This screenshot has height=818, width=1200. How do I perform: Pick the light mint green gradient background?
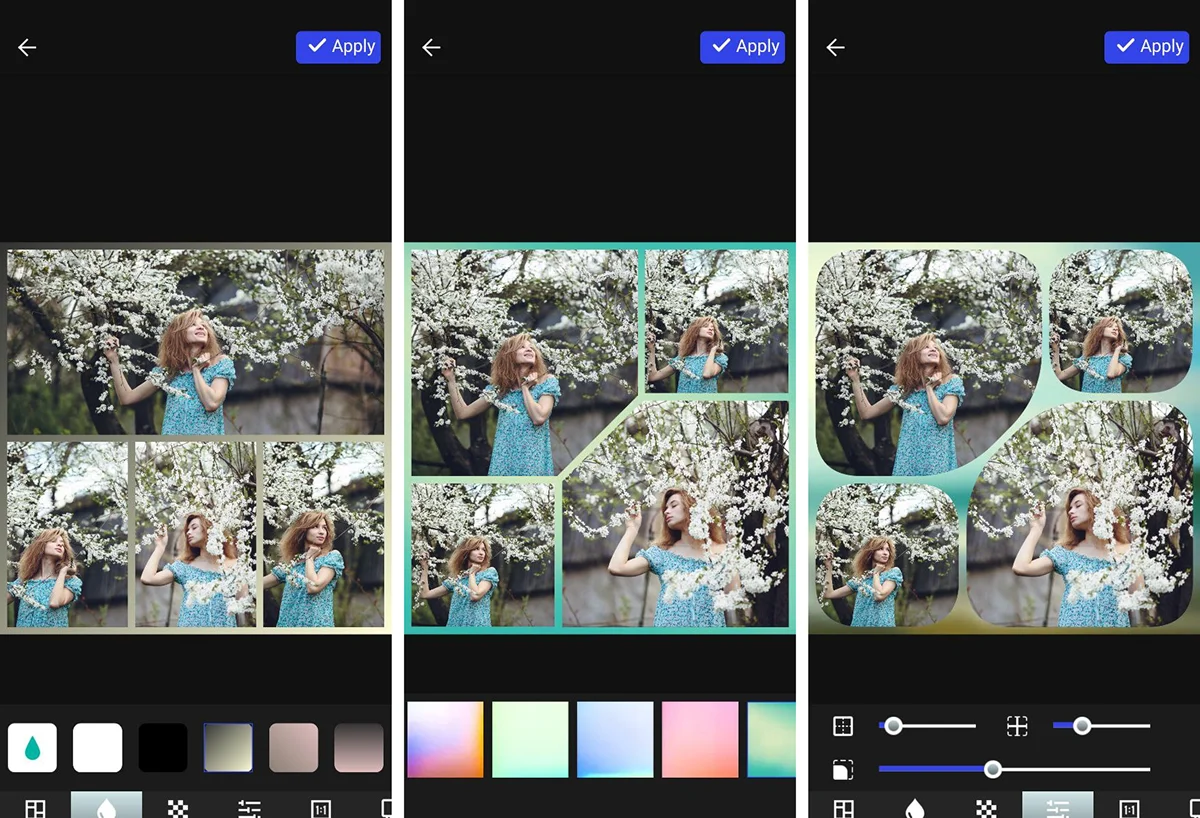click(x=530, y=739)
